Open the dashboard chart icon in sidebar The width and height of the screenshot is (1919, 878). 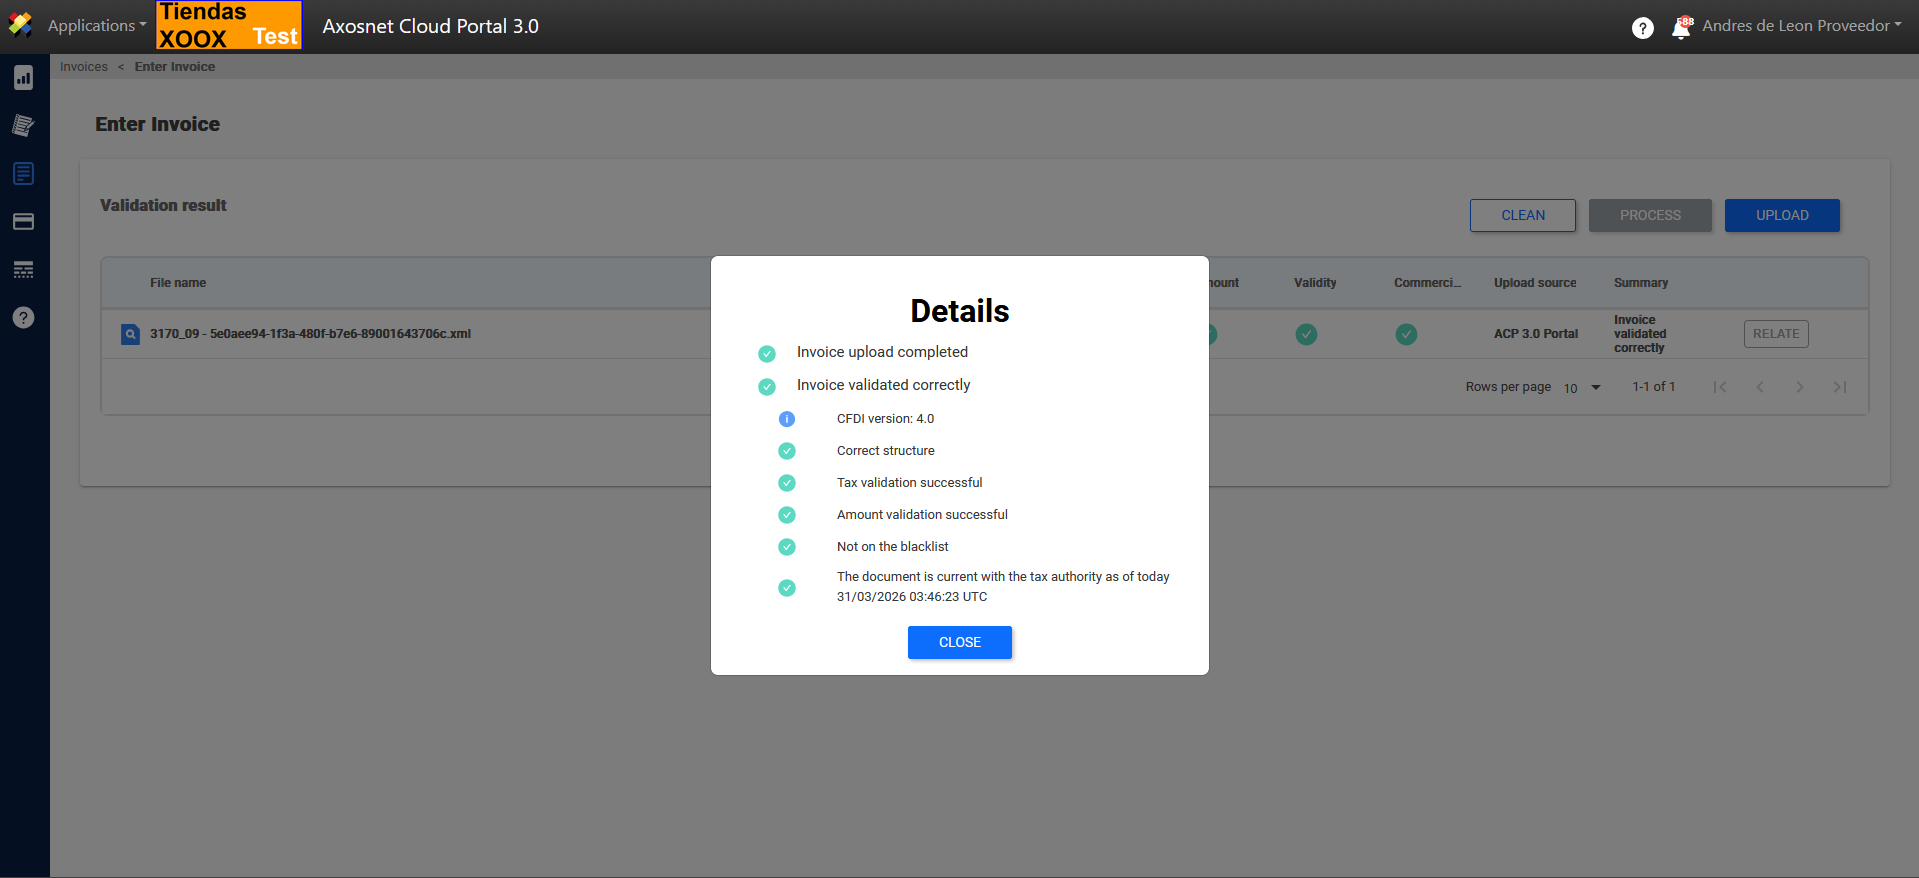pos(23,78)
